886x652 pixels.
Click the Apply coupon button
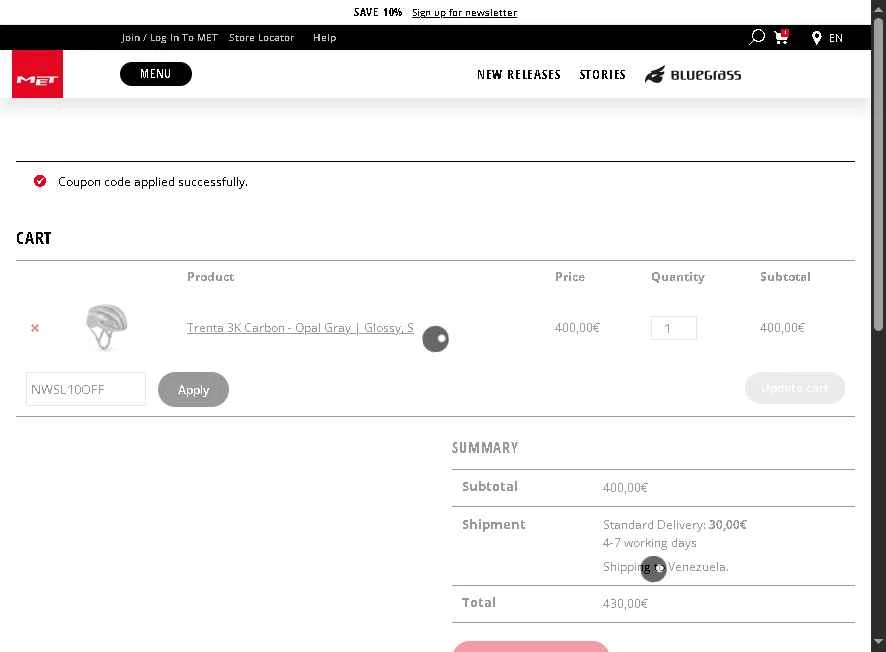coord(193,389)
